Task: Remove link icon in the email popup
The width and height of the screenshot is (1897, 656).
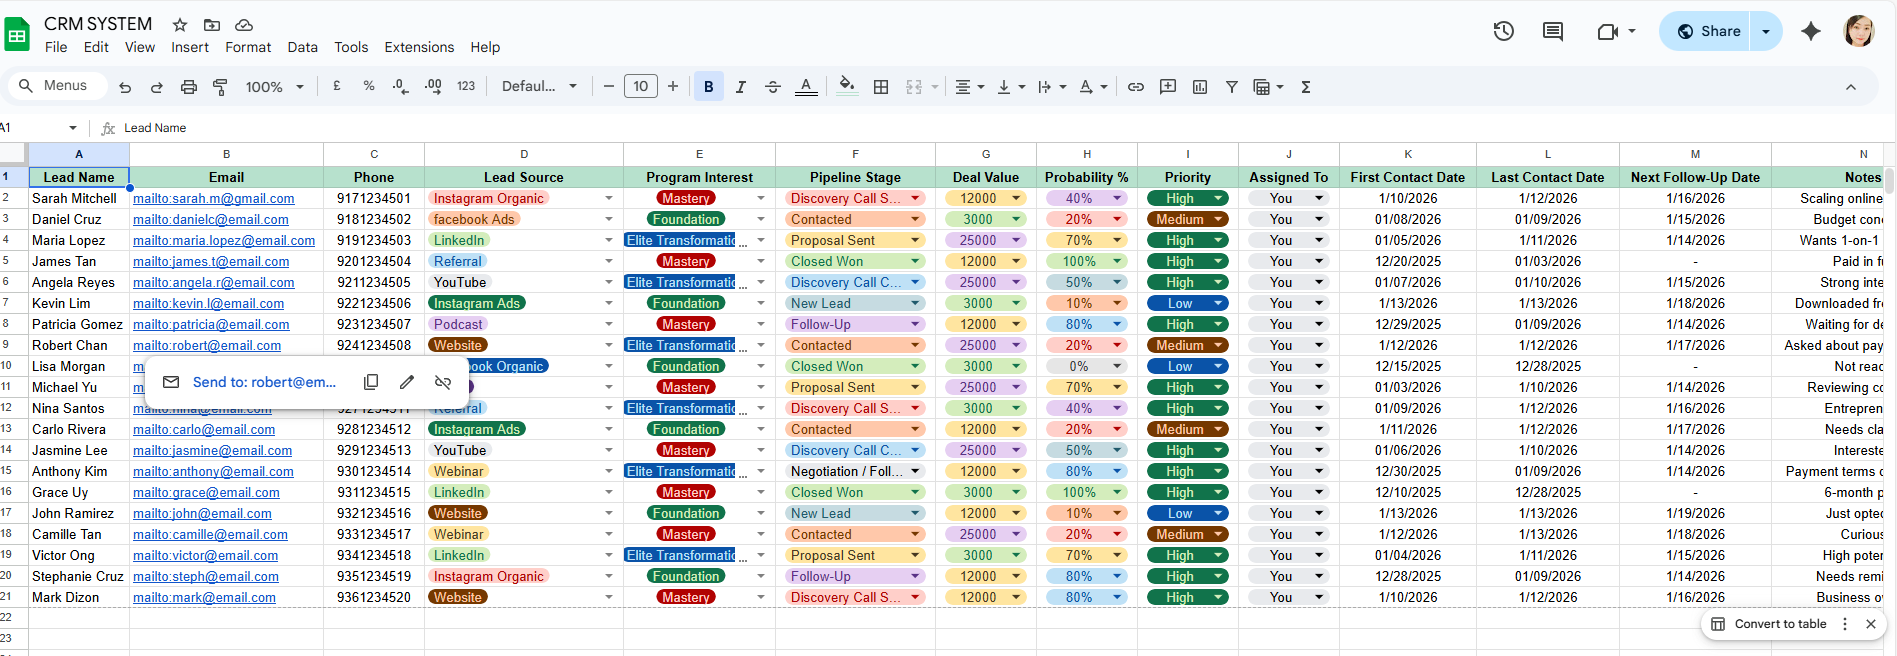Action: click(x=443, y=382)
